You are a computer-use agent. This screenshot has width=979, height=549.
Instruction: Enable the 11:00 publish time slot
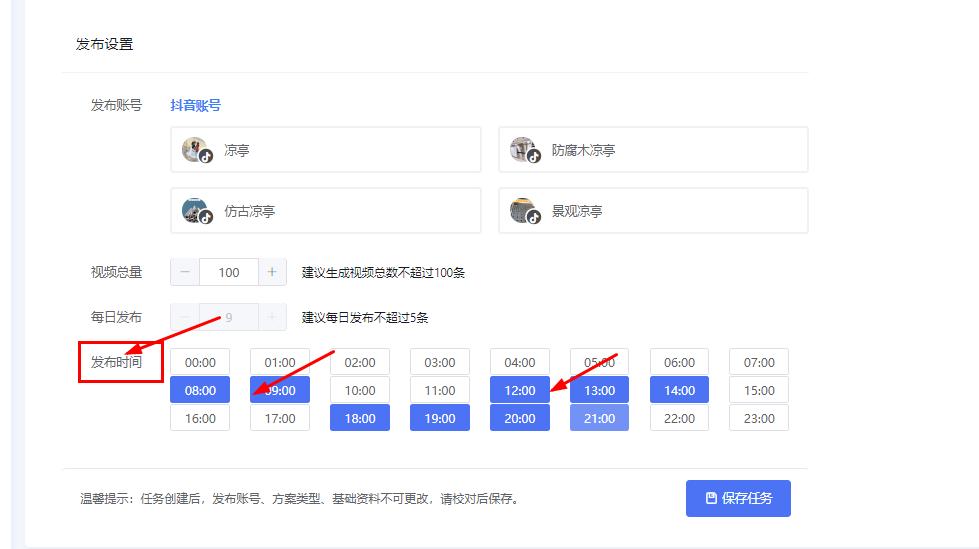[x=440, y=390]
